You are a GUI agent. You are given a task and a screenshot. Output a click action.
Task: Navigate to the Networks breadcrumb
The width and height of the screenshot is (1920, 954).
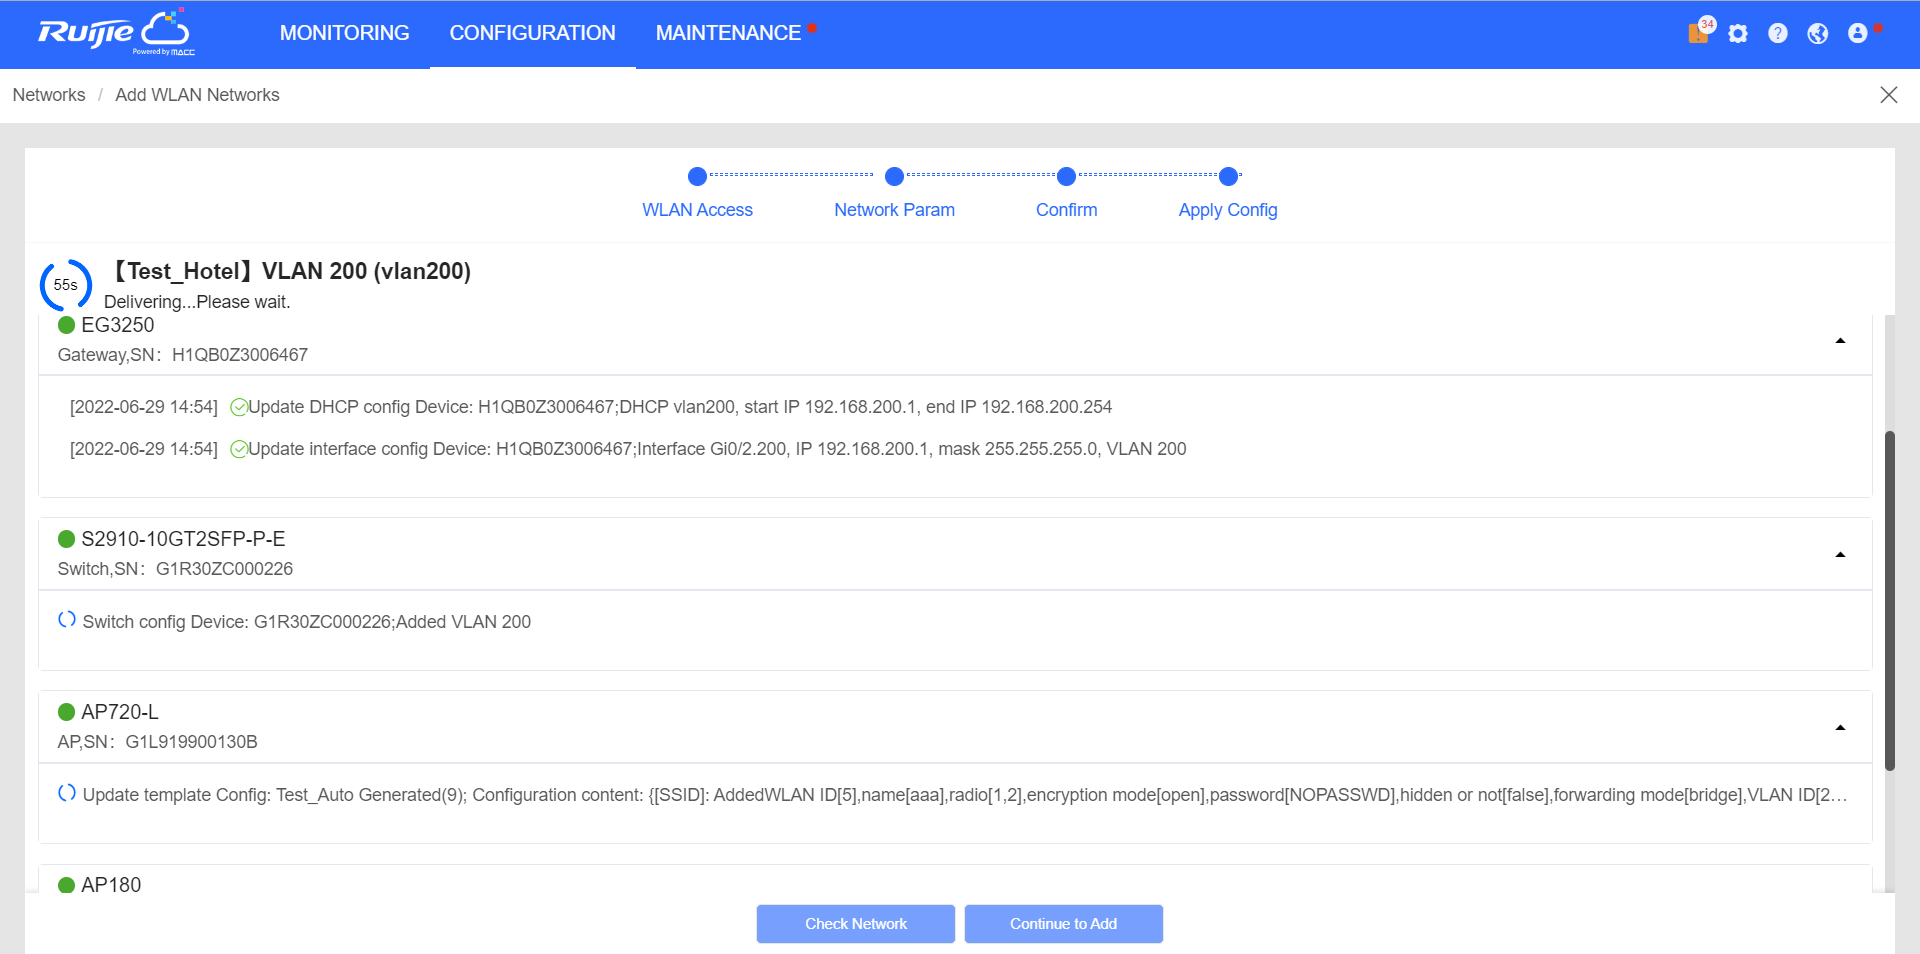[49, 95]
